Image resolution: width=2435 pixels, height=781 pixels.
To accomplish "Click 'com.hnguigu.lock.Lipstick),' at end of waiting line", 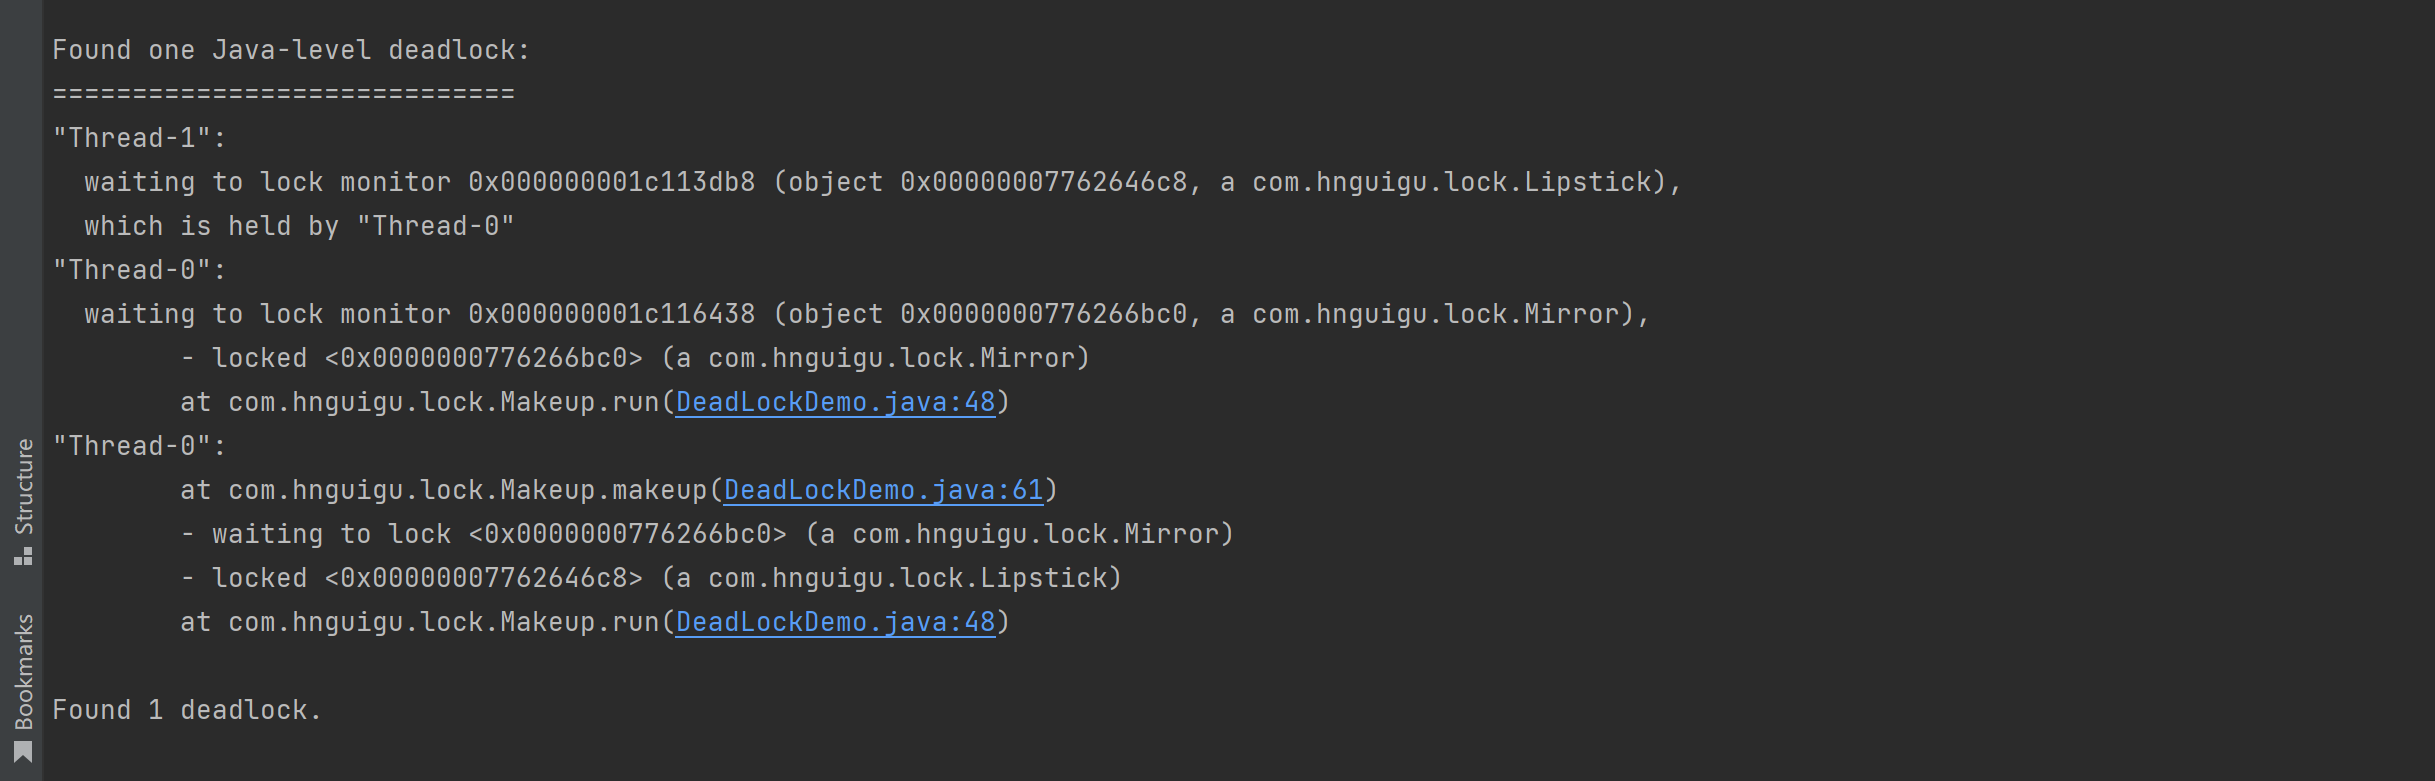I will click(1468, 182).
